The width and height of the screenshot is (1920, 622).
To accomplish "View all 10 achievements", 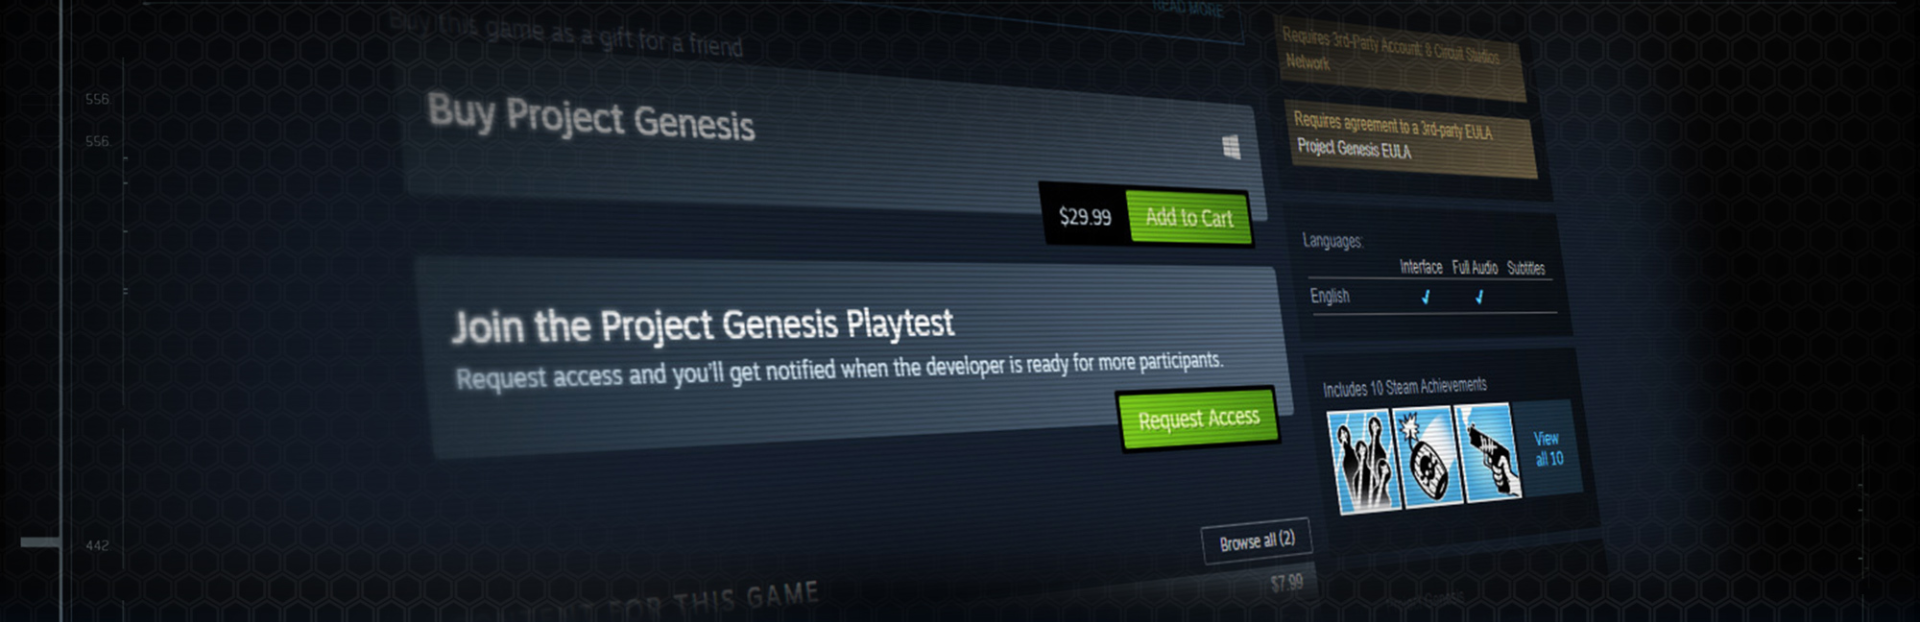I will (x=1549, y=448).
